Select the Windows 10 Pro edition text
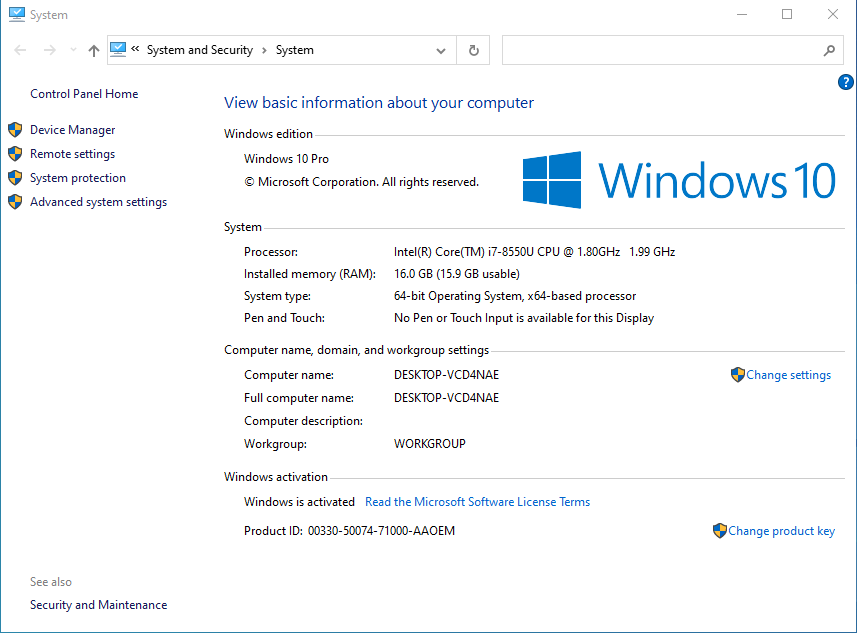Viewport: 857px width, 633px height. (x=286, y=159)
